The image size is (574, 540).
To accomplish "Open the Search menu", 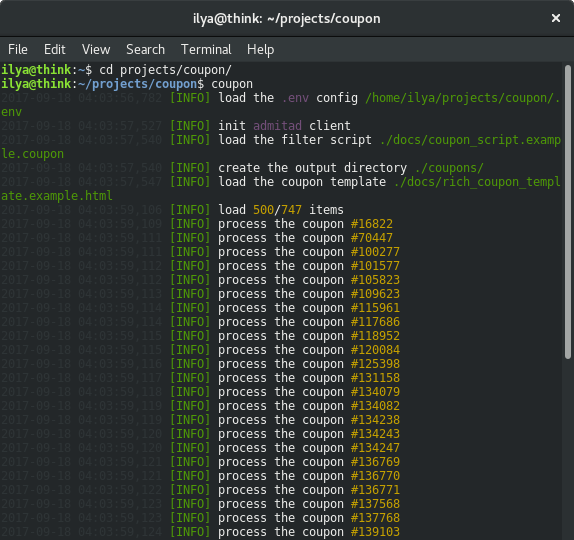I will [x=145, y=49].
